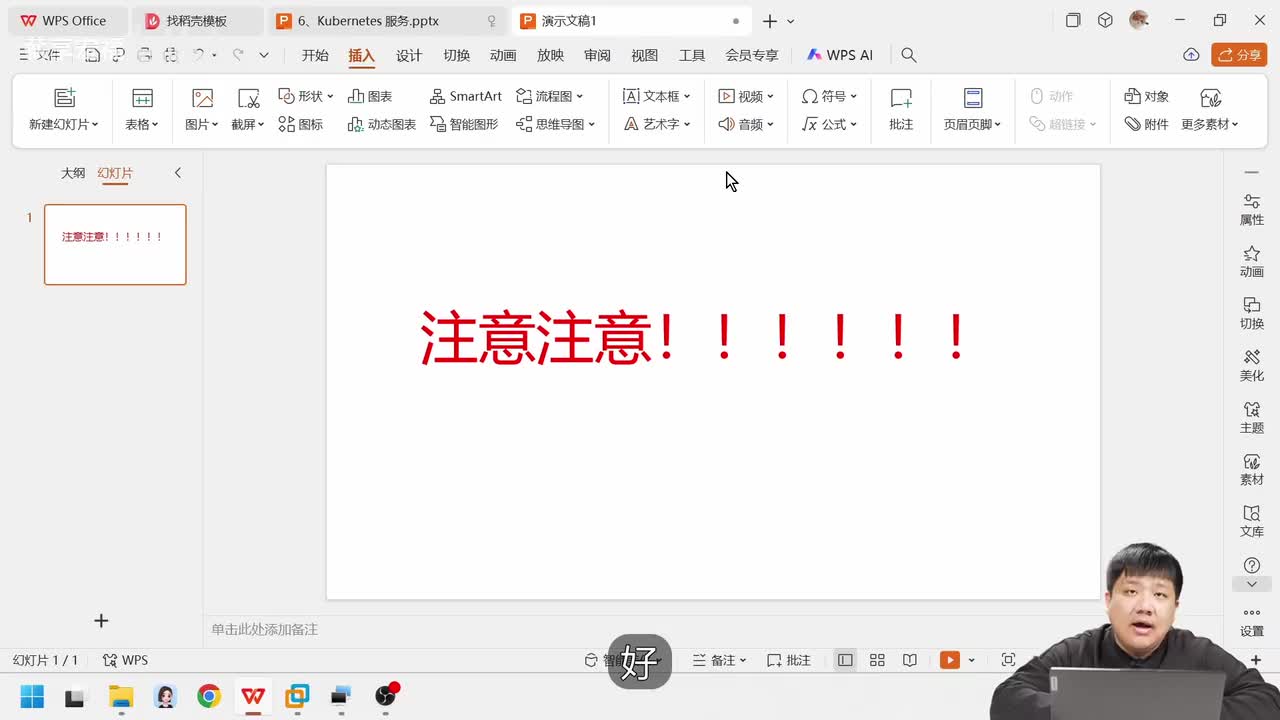The width and height of the screenshot is (1280, 720).
Task: Open the 思维导图 mind map dropdown
Action: click(555, 124)
